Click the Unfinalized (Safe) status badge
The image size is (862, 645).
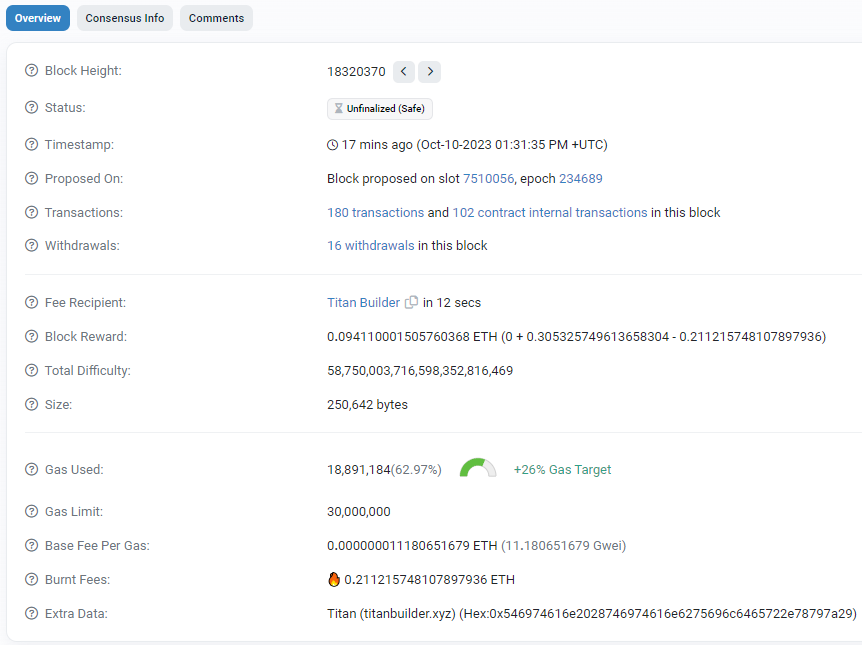coord(380,109)
